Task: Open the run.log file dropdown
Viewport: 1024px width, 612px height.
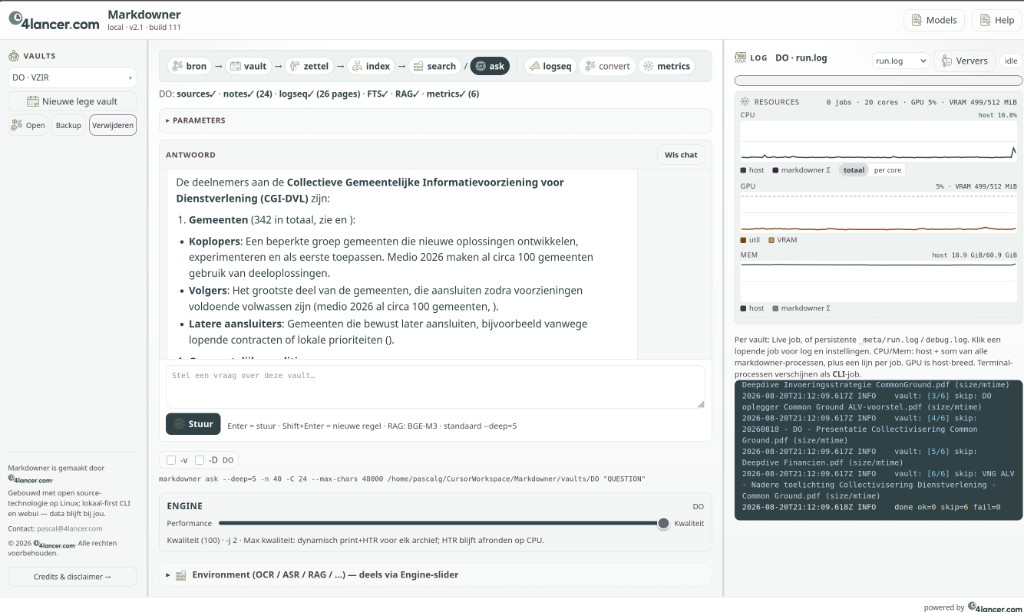Action: click(x=901, y=61)
